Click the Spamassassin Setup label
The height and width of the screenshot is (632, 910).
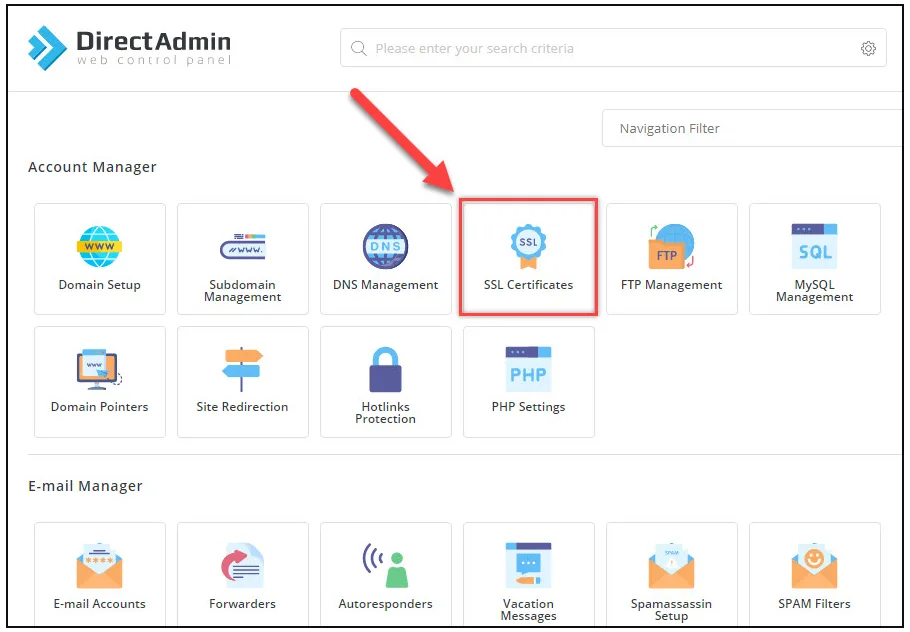coord(671,609)
